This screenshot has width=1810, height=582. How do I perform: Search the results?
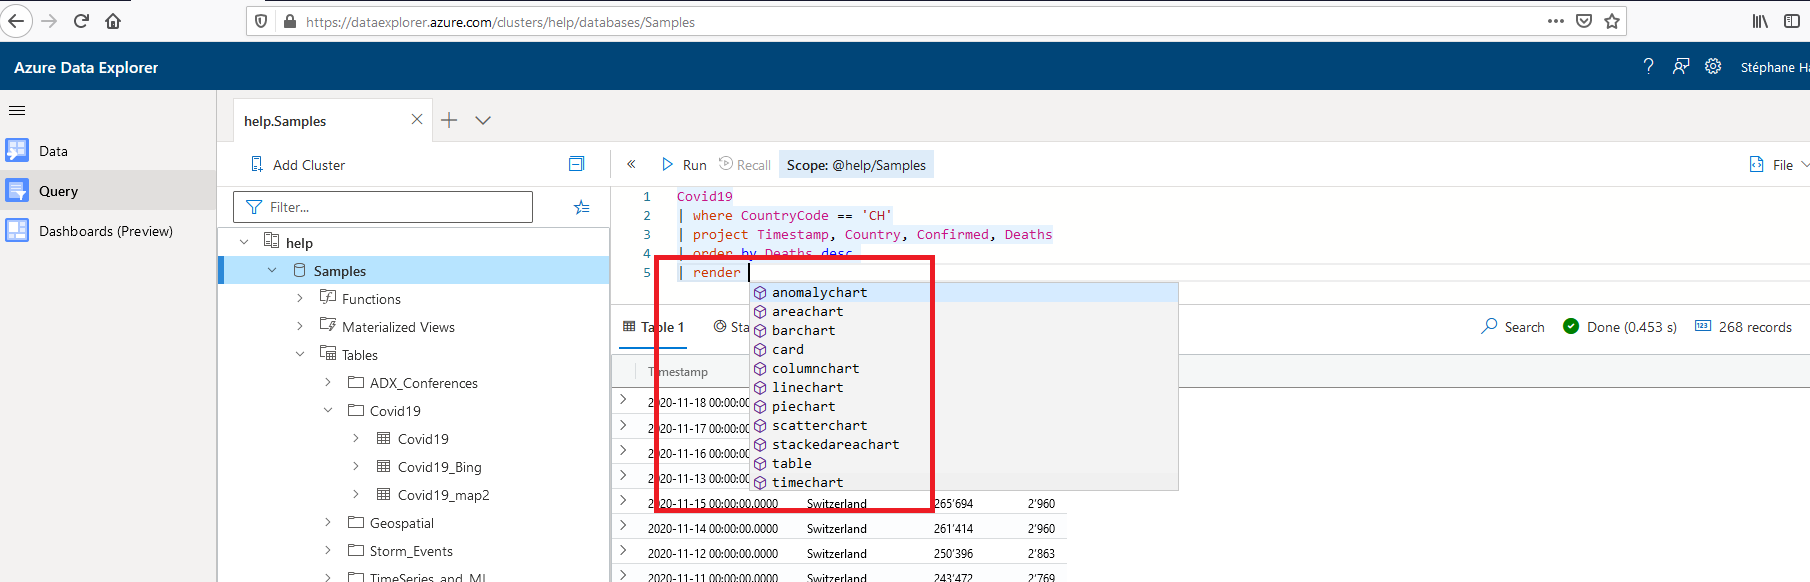[1513, 327]
